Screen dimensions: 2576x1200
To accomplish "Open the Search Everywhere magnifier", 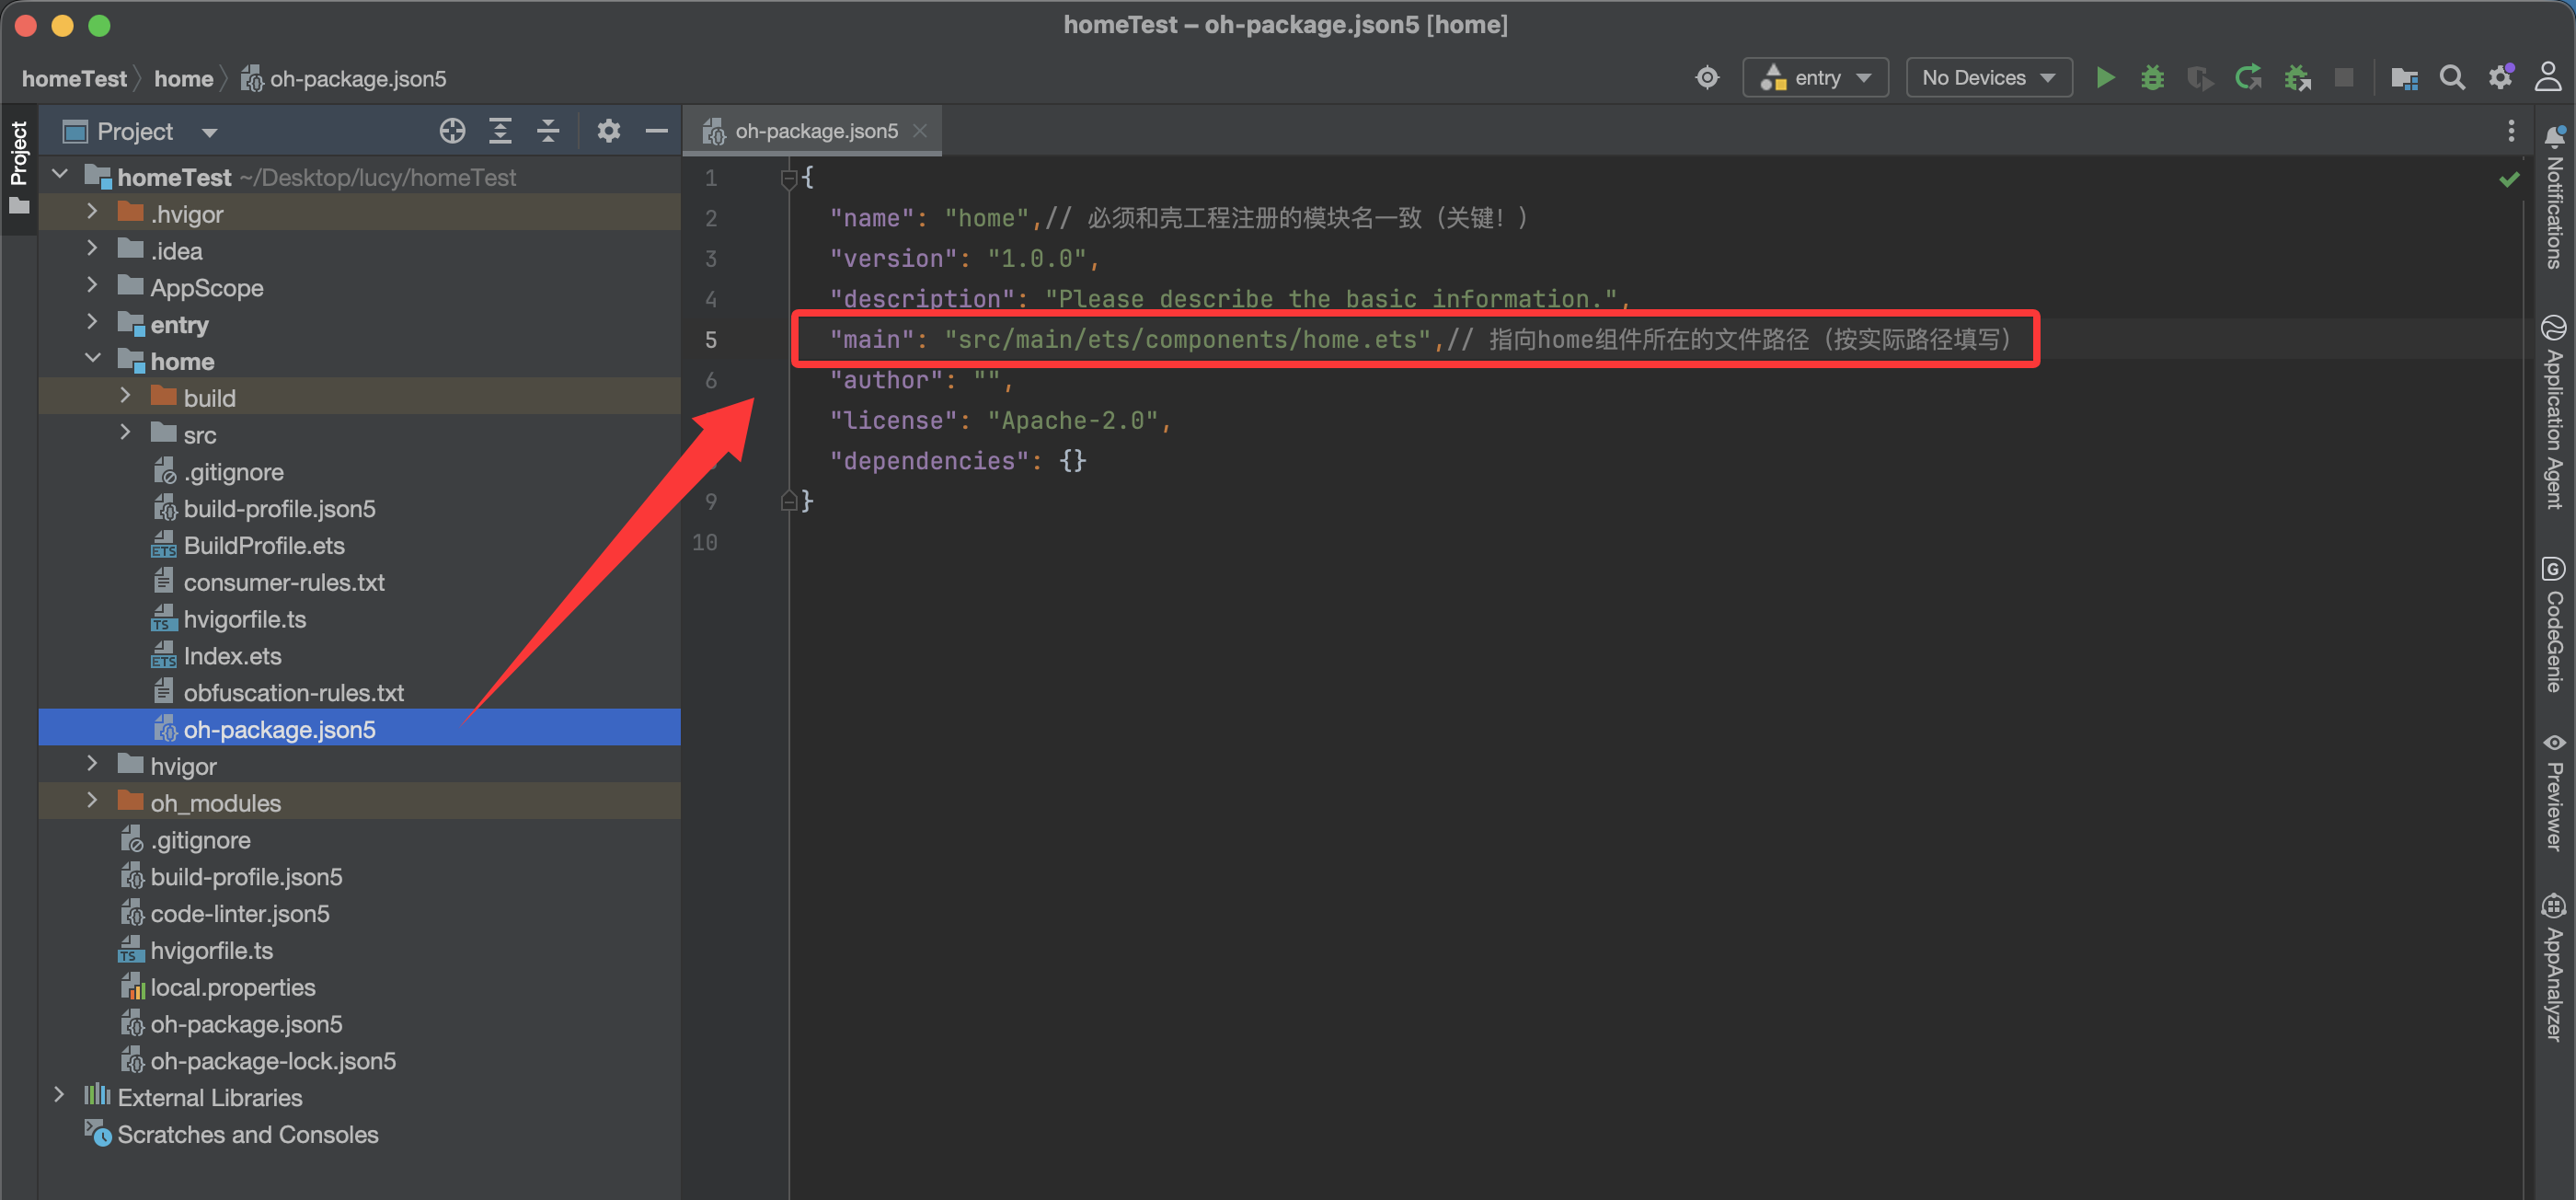I will click(2451, 77).
